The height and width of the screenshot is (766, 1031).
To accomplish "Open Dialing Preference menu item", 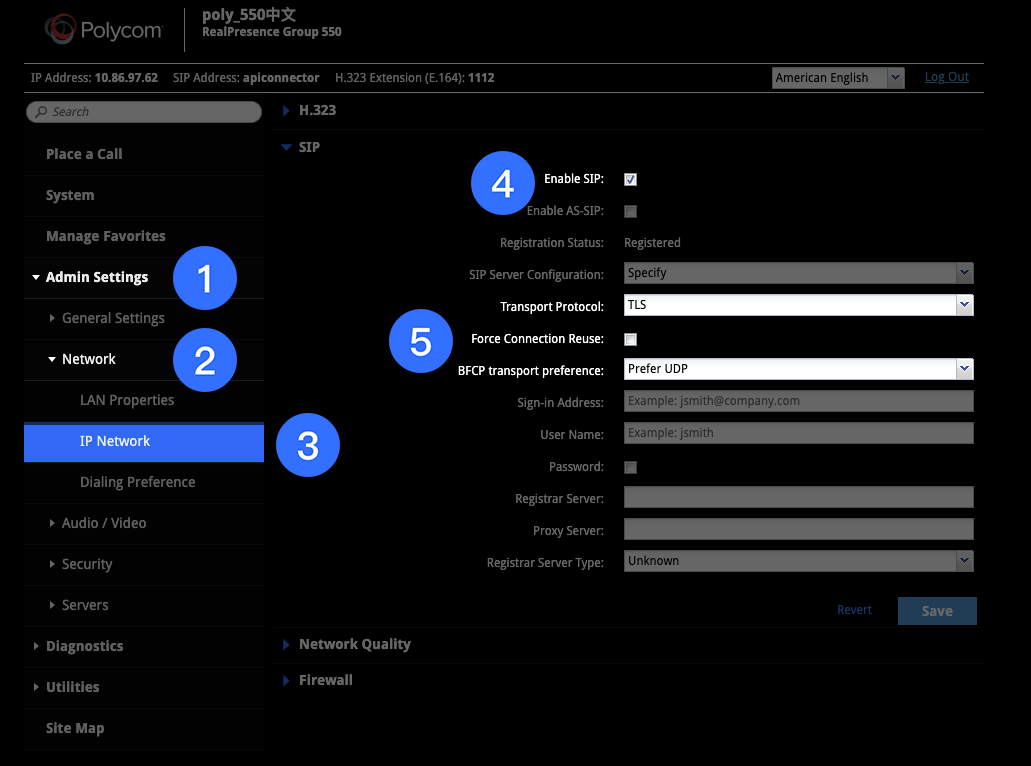I will click(137, 482).
